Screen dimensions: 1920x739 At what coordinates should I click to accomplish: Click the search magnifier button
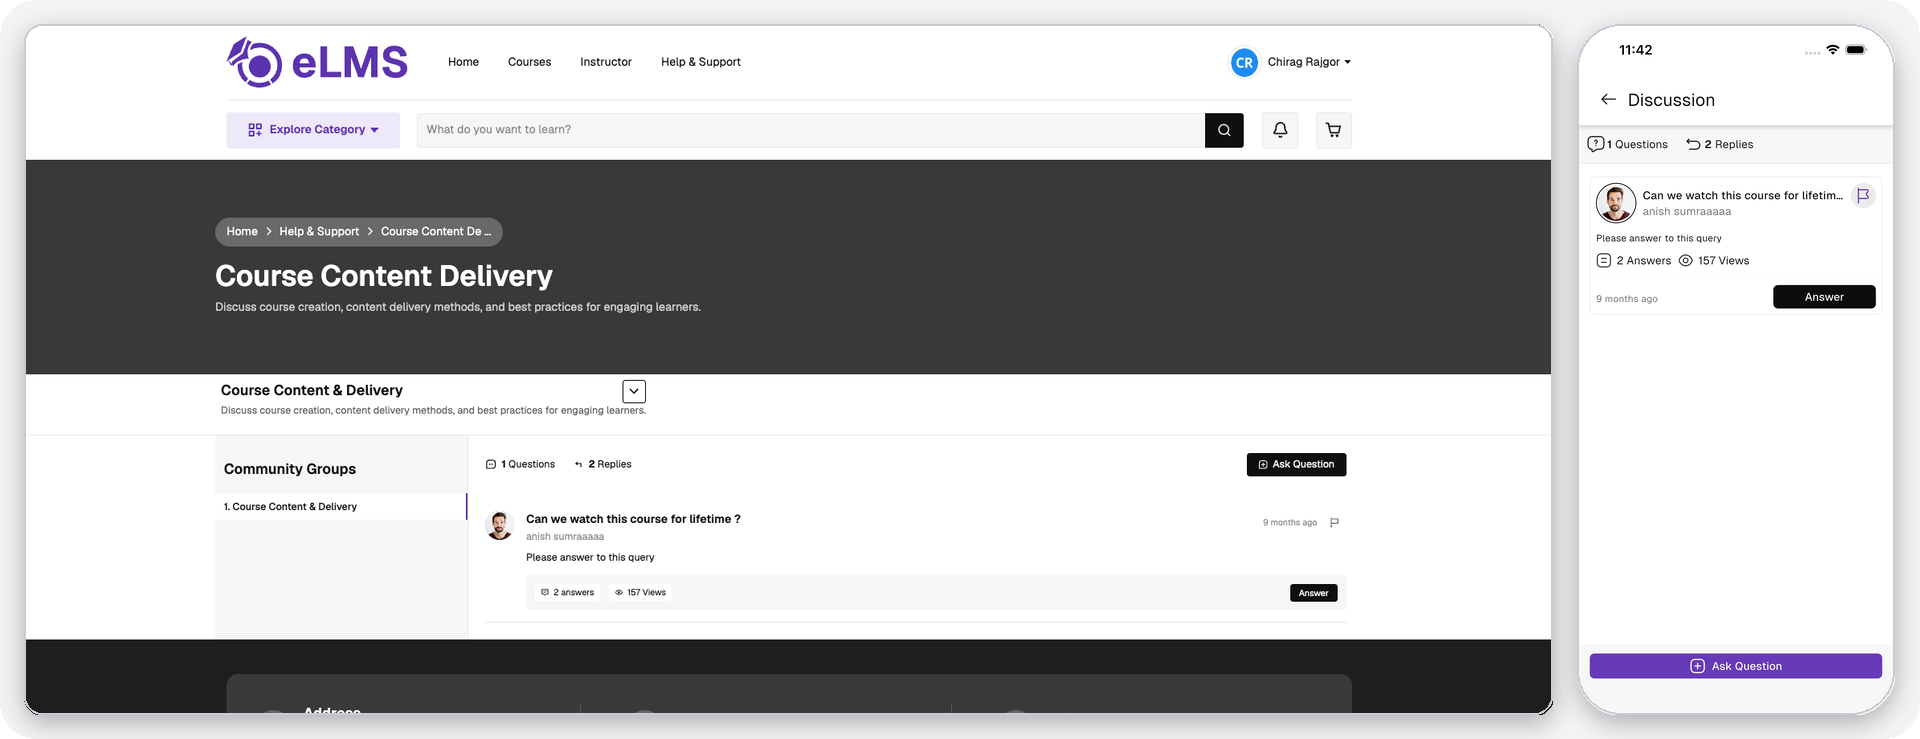point(1224,130)
